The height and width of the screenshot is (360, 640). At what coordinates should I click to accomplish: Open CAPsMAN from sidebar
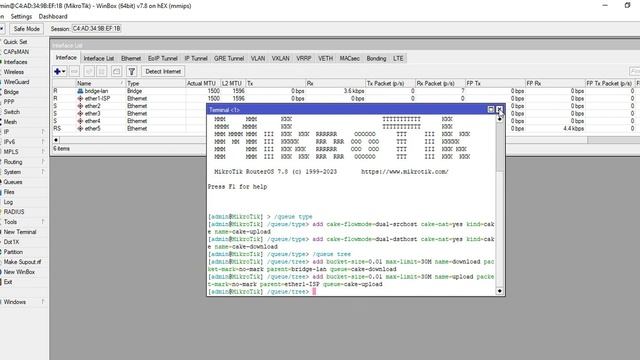[x=16, y=52]
